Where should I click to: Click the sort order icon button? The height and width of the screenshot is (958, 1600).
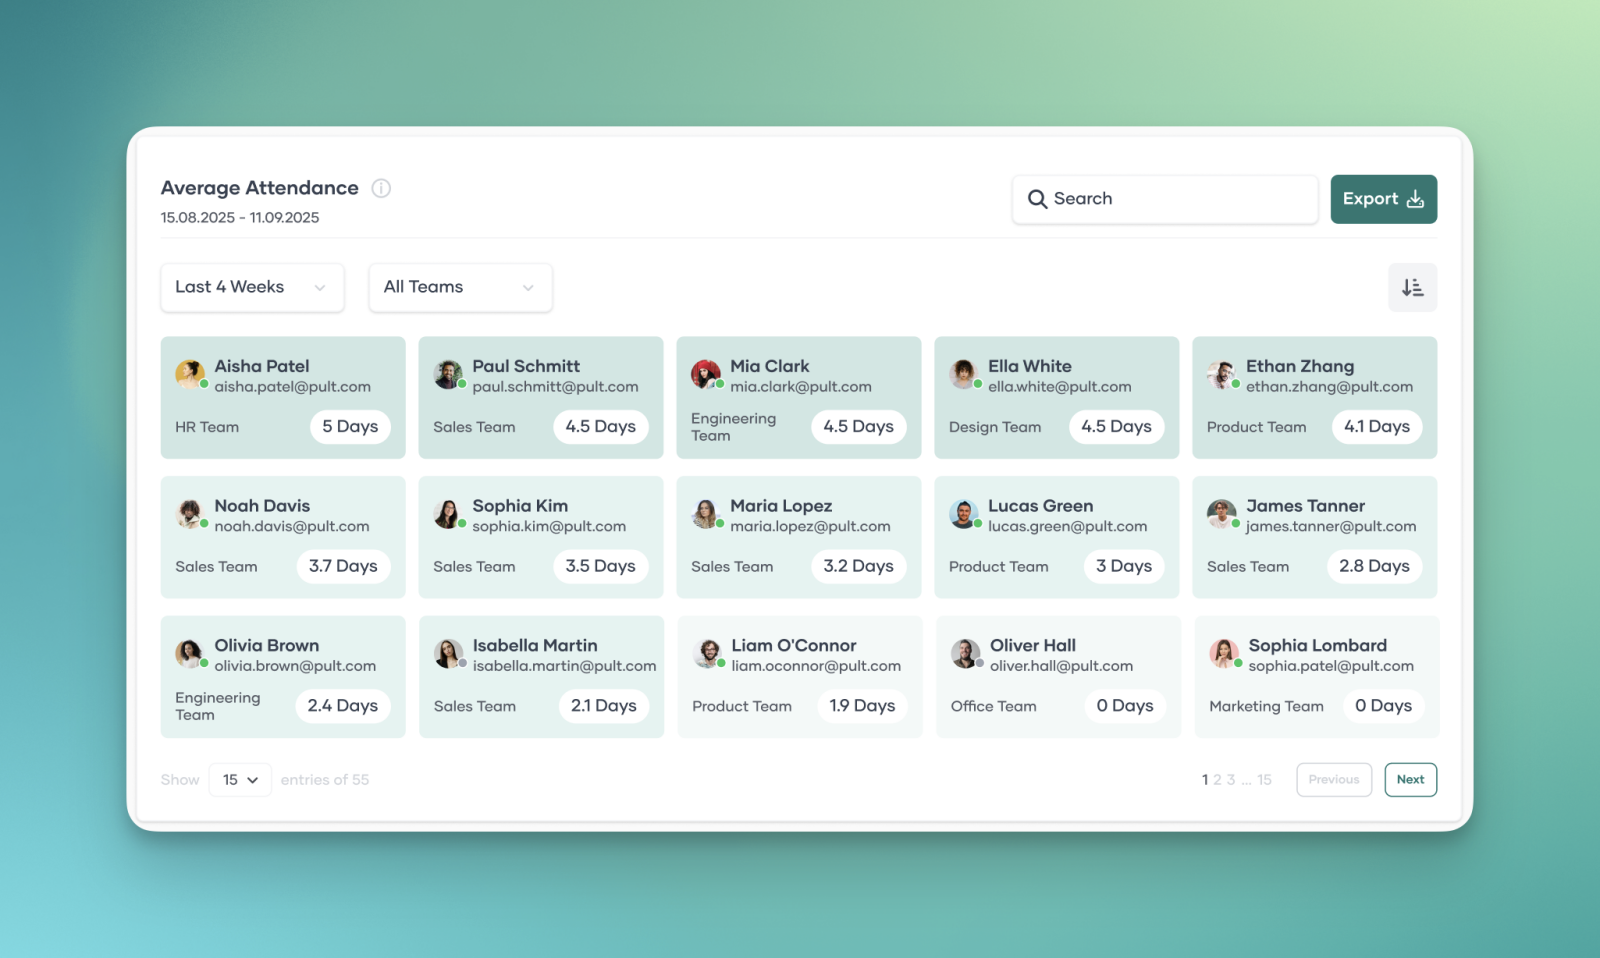[1412, 288]
